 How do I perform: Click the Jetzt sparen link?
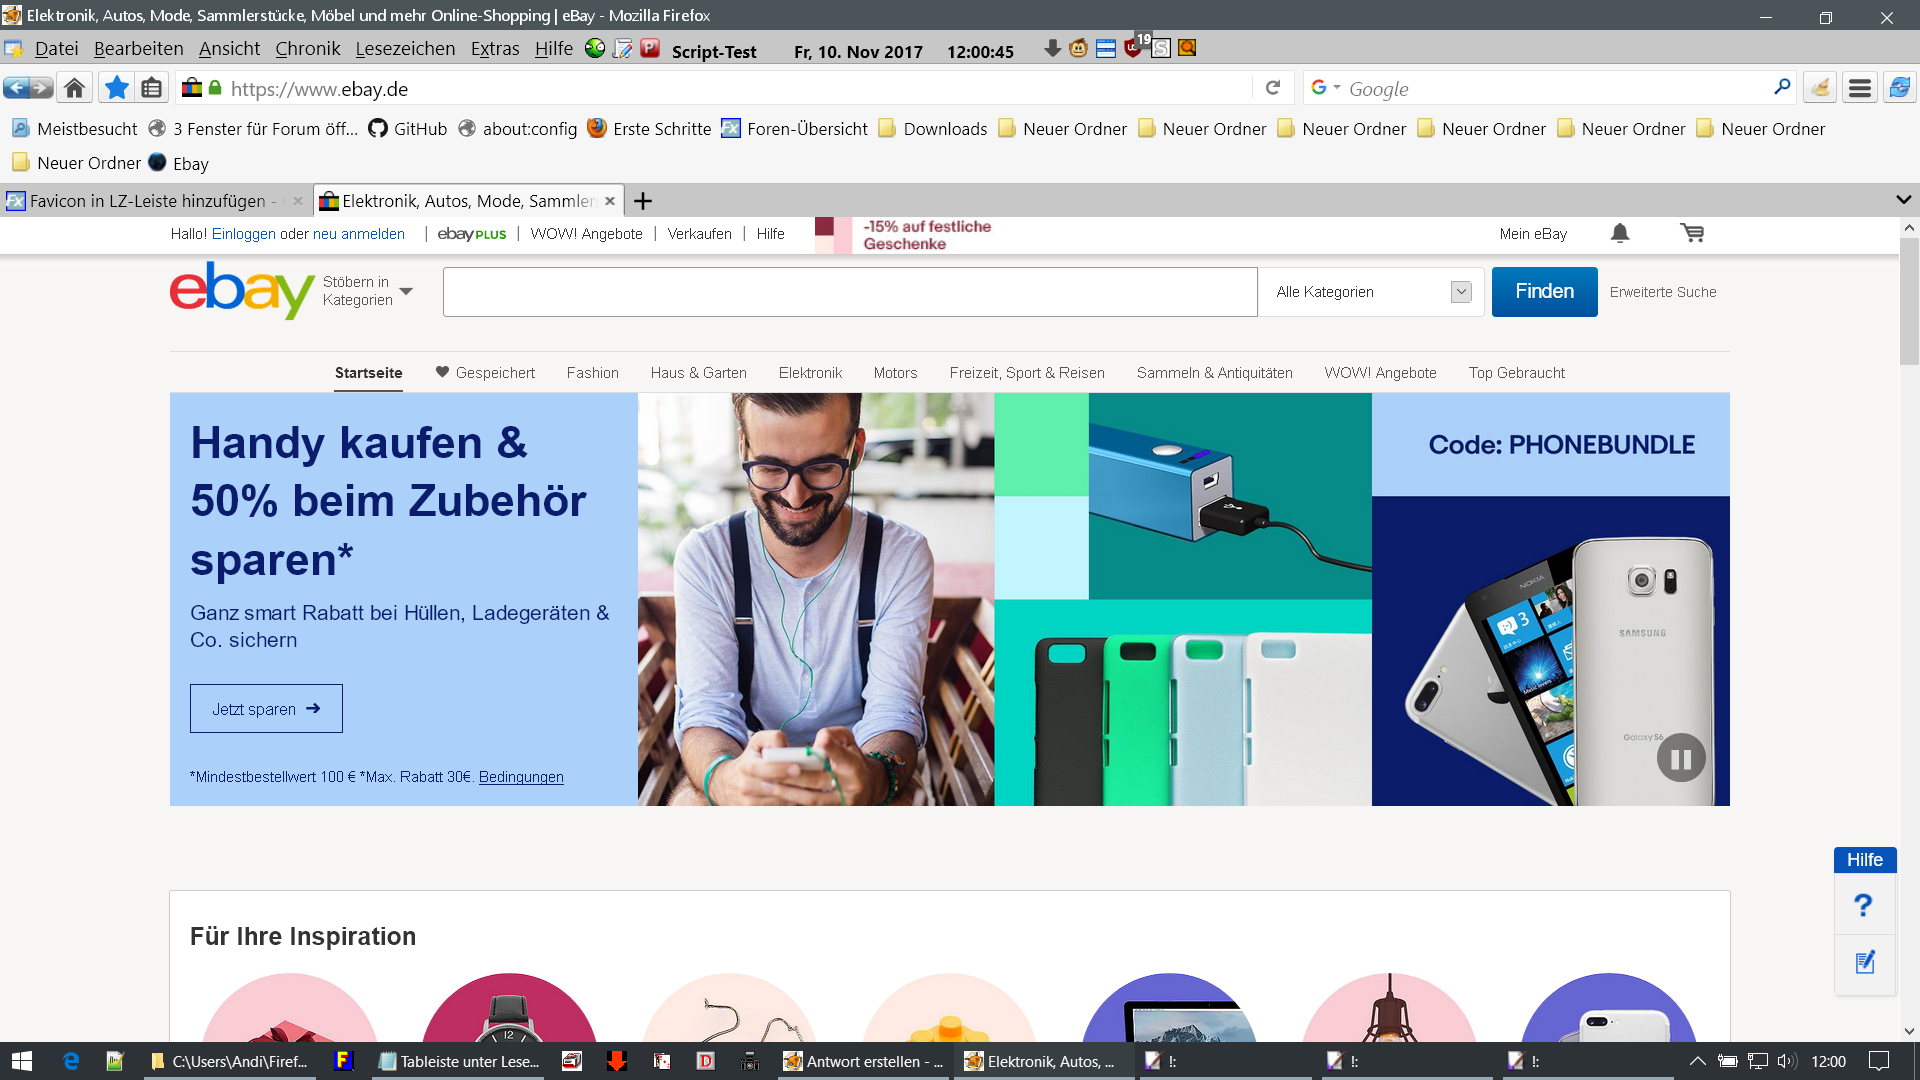(x=266, y=708)
